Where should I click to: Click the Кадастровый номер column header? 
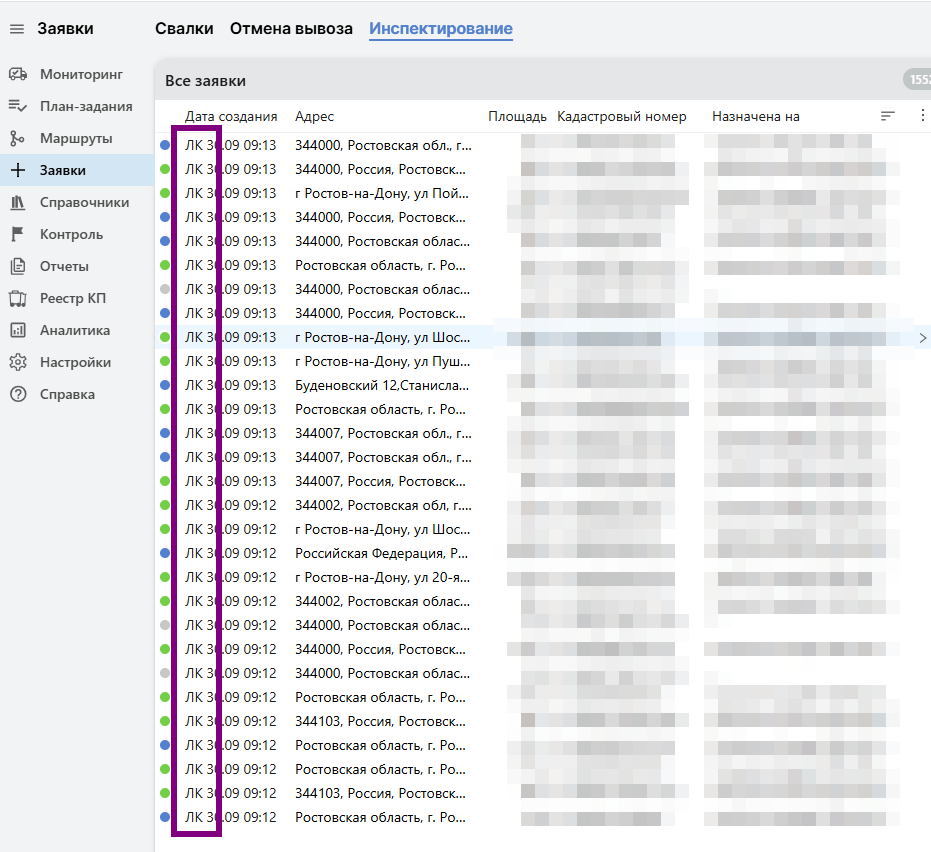(x=621, y=116)
